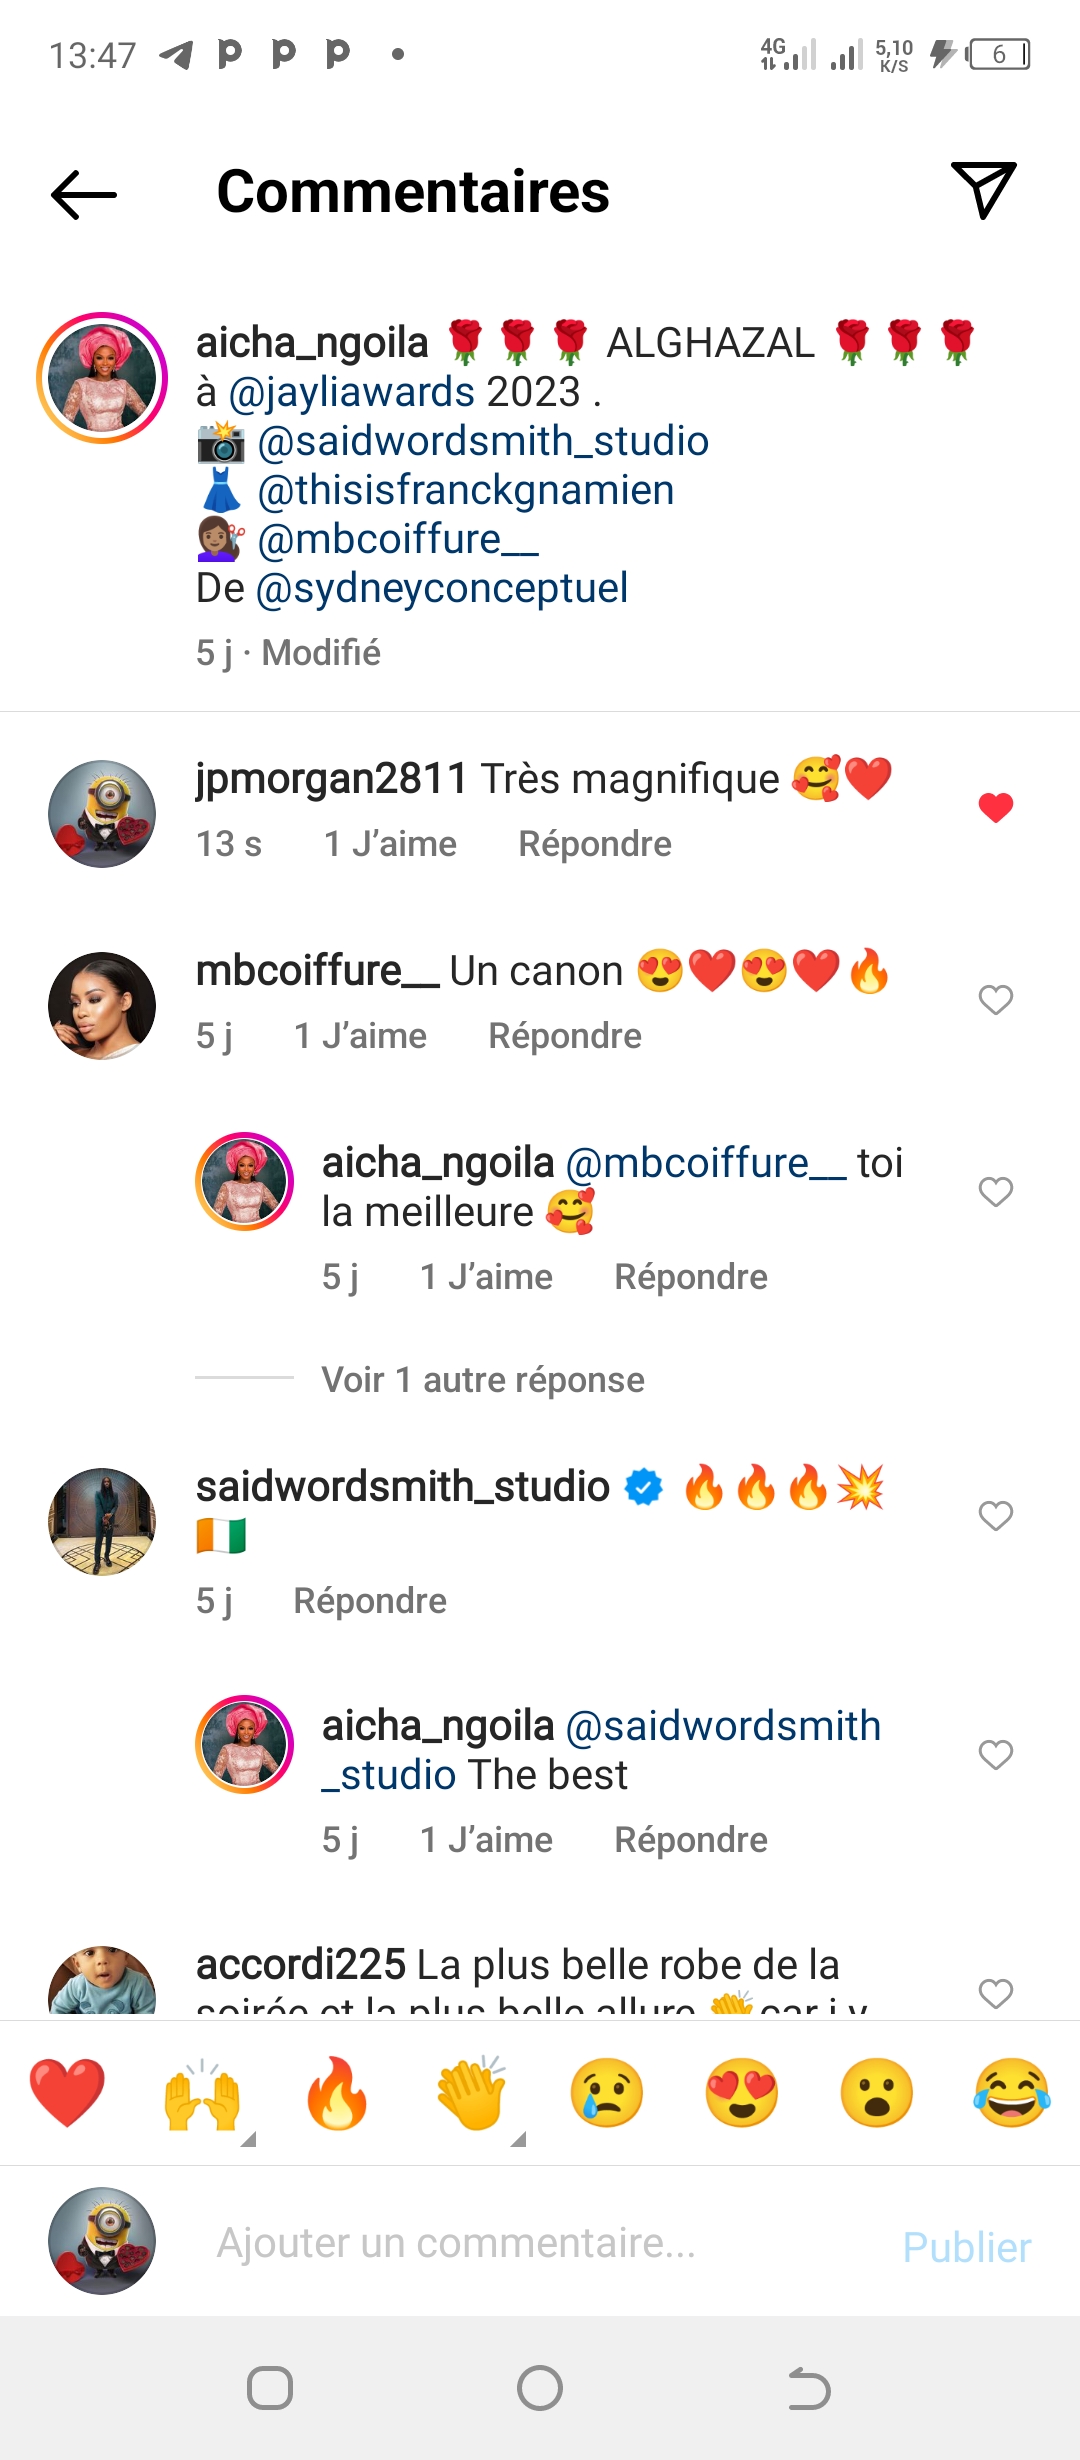Viewport: 1080px width, 2460px height.
Task: Open skin tone options on clapping emoji
Action: click(x=518, y=2140)
